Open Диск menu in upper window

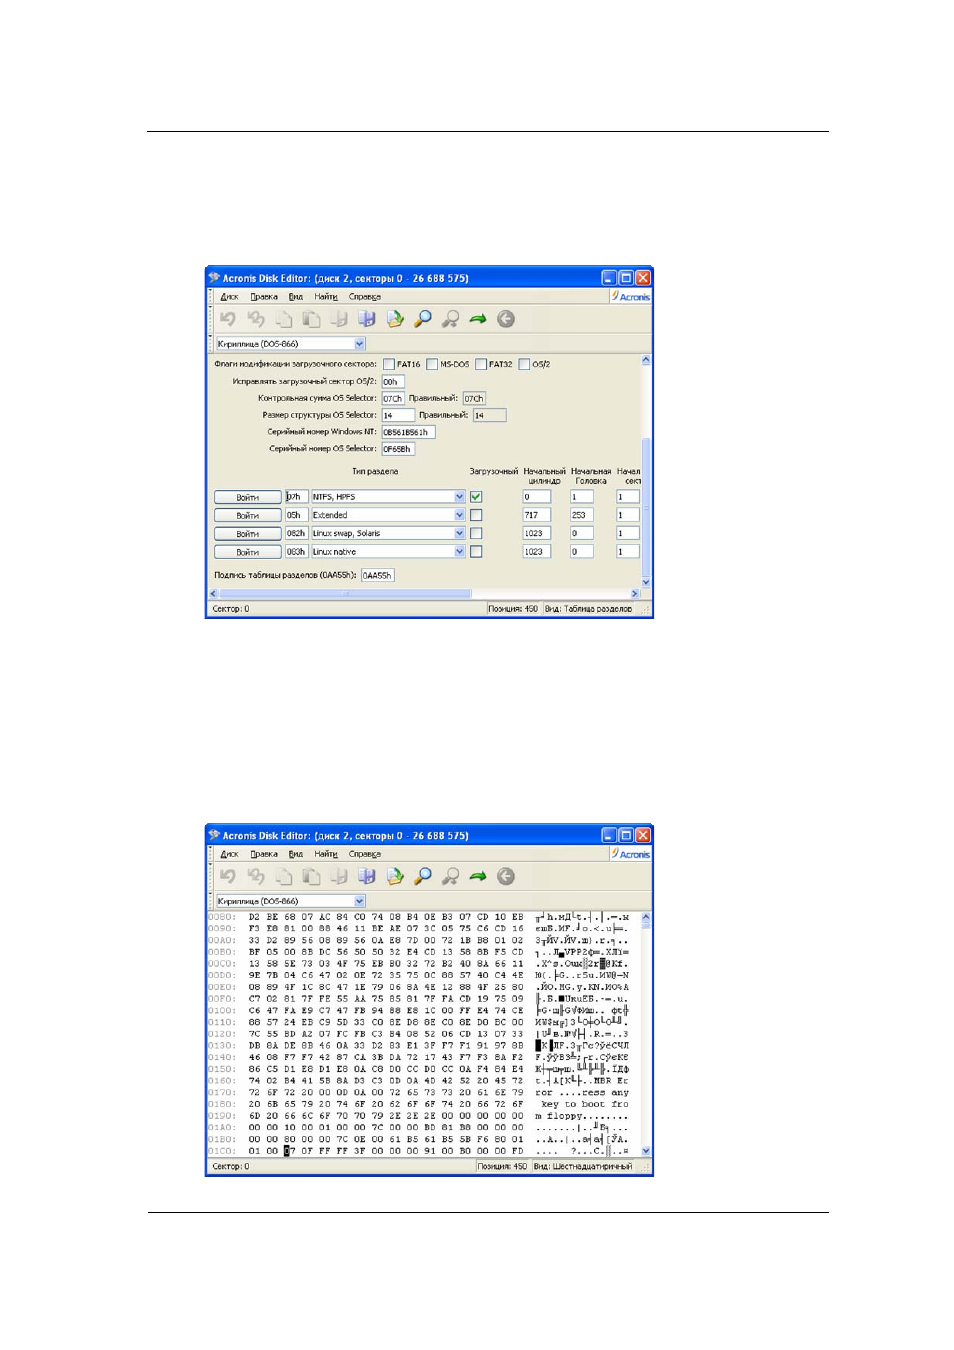229,297
